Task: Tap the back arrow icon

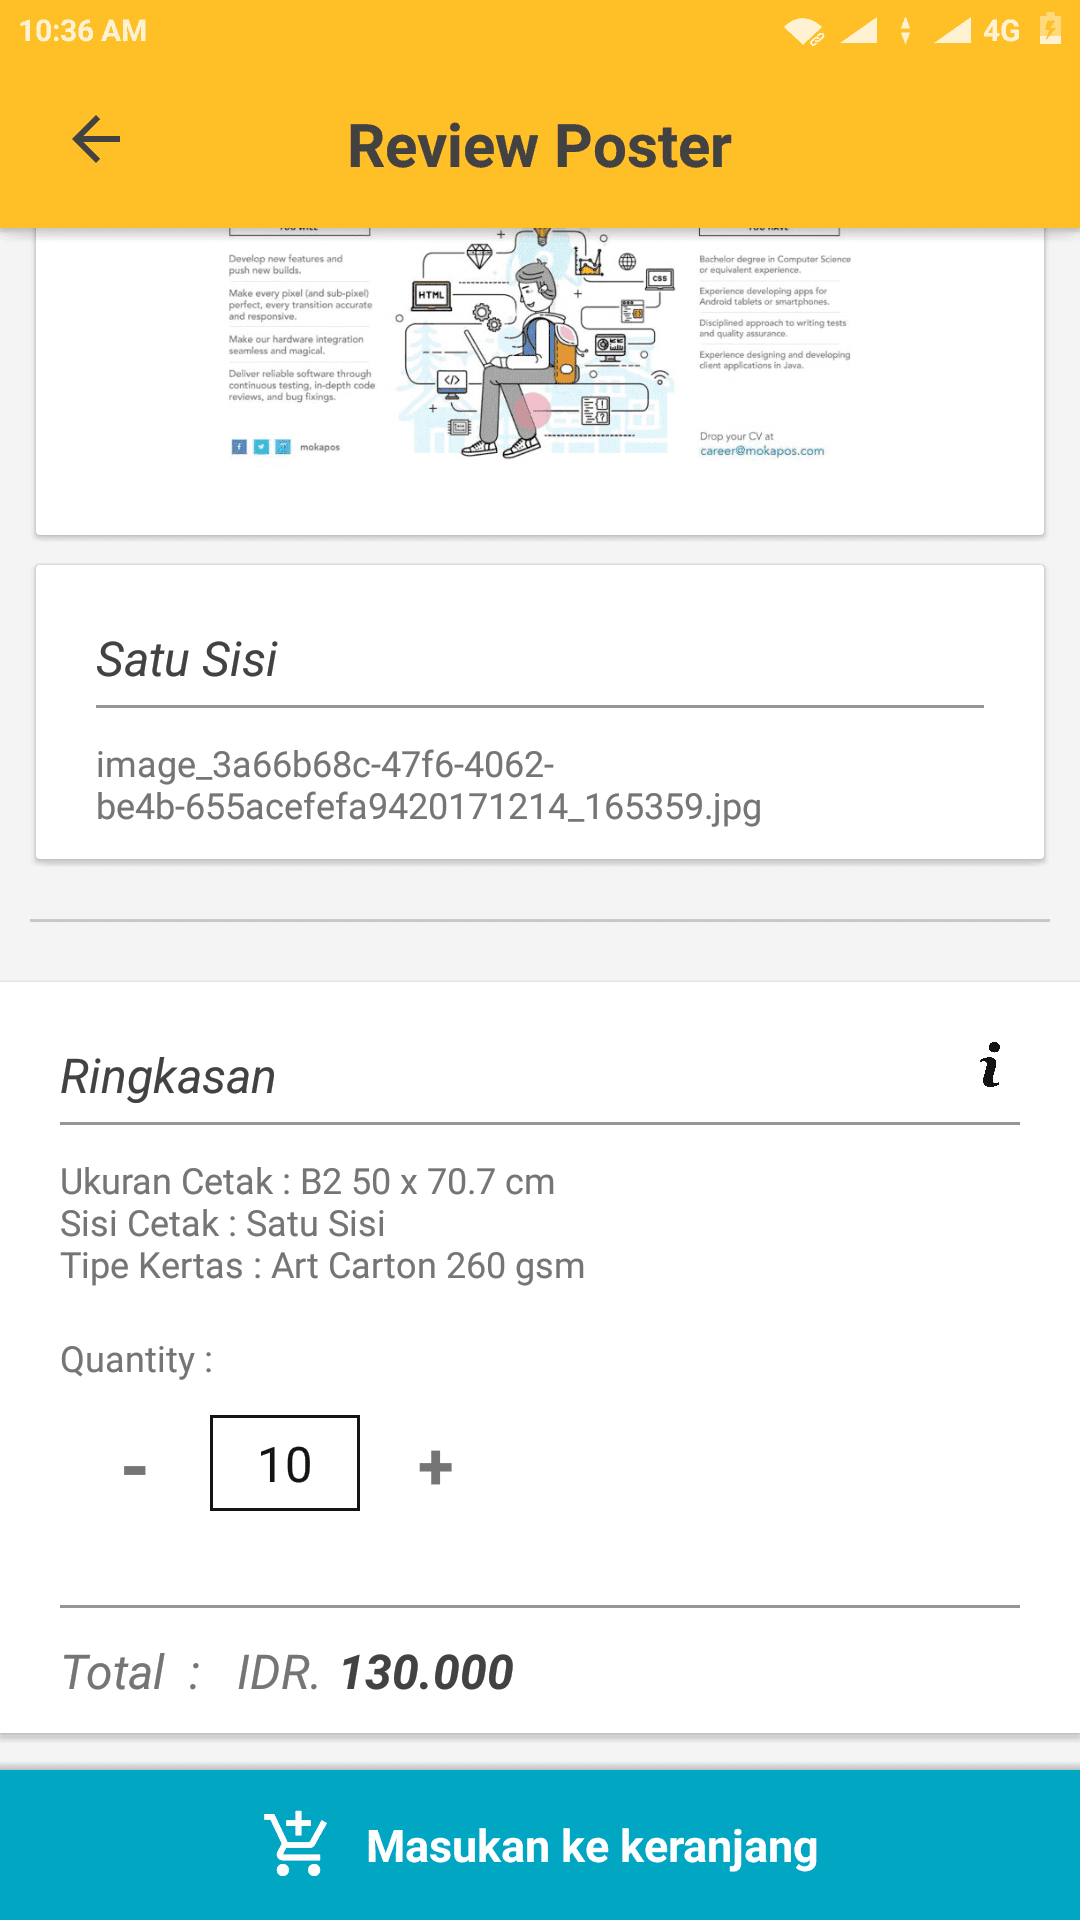Action: point(96,139)
